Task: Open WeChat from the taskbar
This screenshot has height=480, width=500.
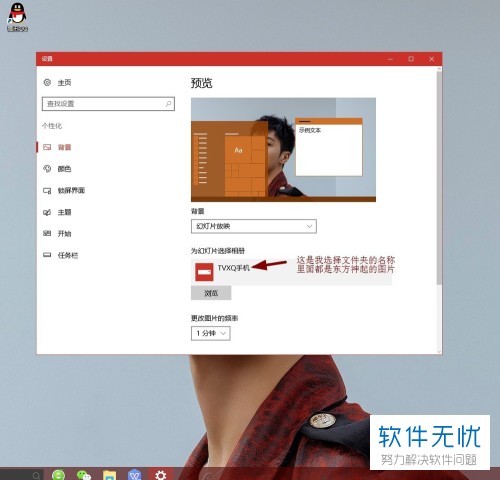Action: [83, 475]
